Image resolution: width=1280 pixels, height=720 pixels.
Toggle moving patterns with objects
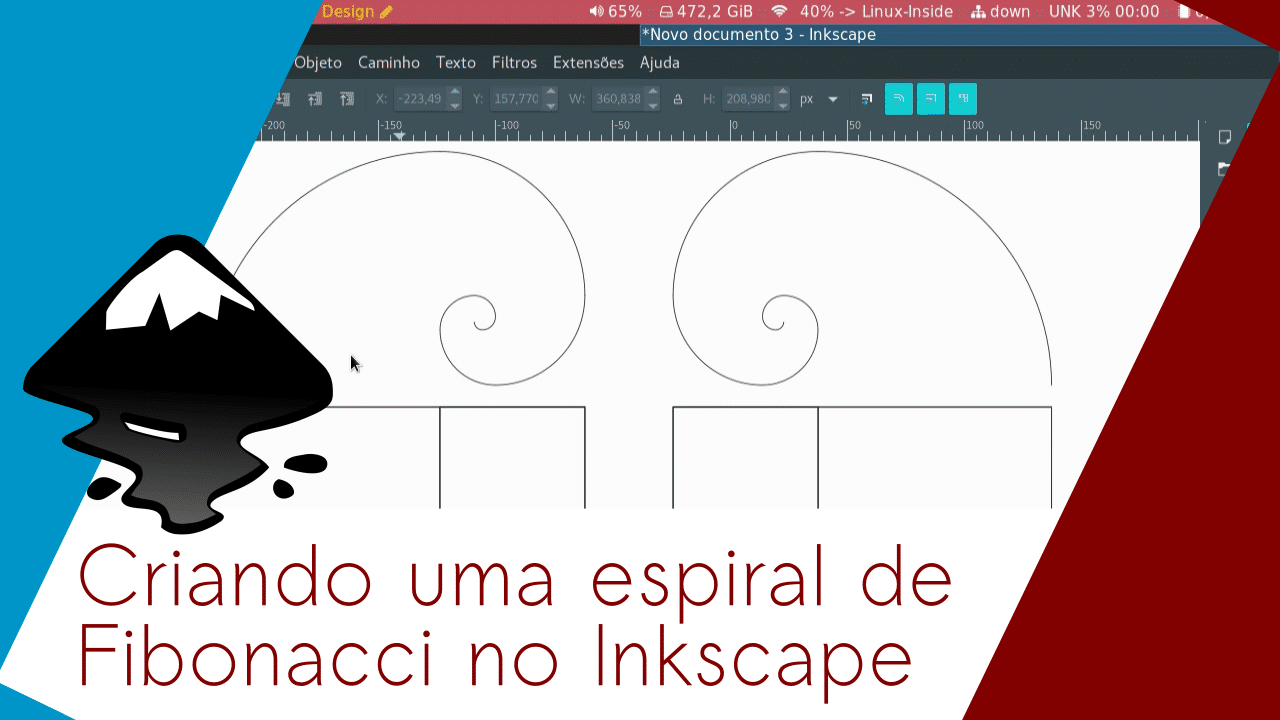(x=963, y=99)
